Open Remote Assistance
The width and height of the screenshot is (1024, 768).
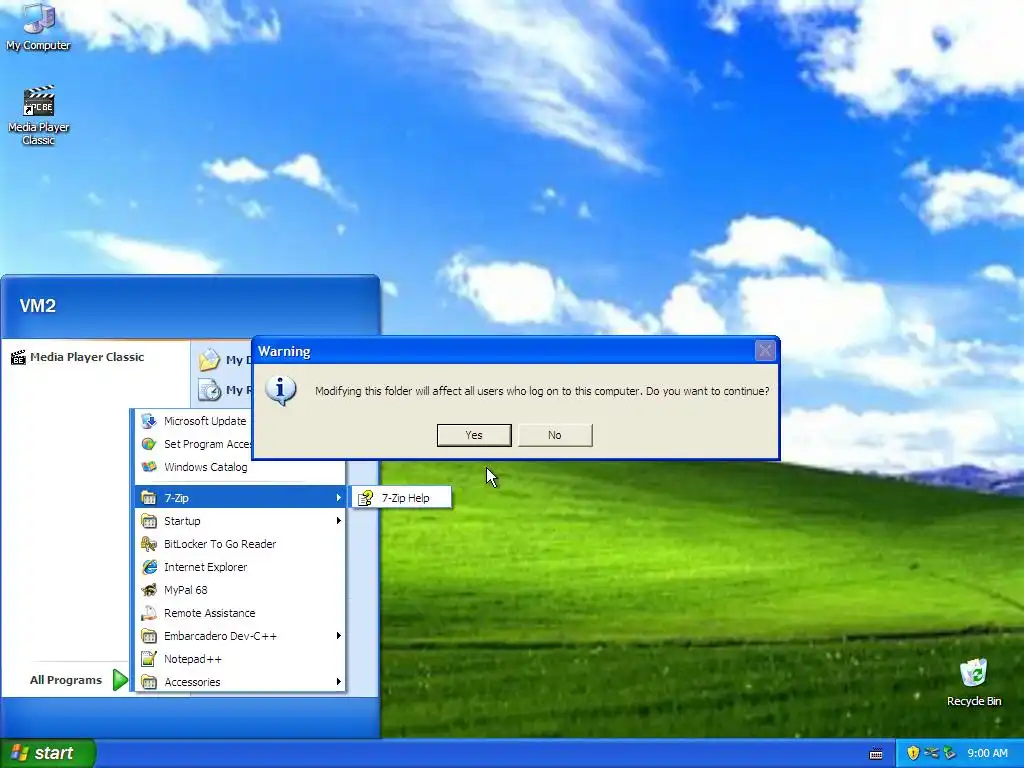pos(240,613)
